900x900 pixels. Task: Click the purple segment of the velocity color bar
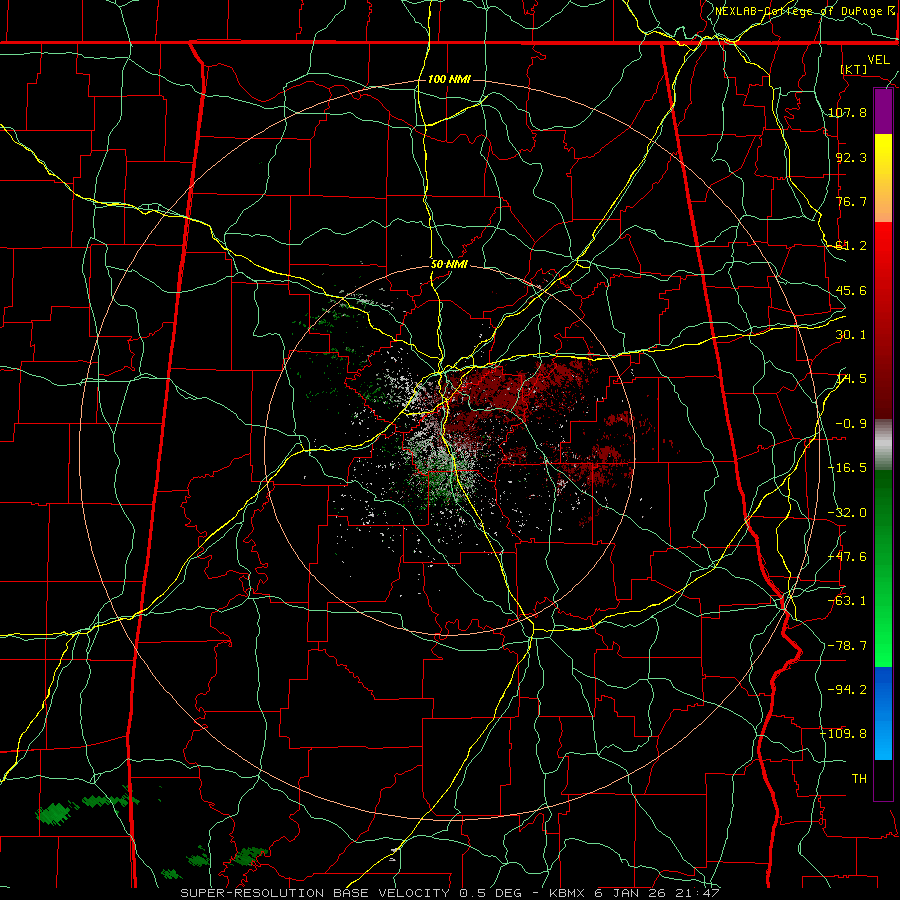tap(883, 112)
